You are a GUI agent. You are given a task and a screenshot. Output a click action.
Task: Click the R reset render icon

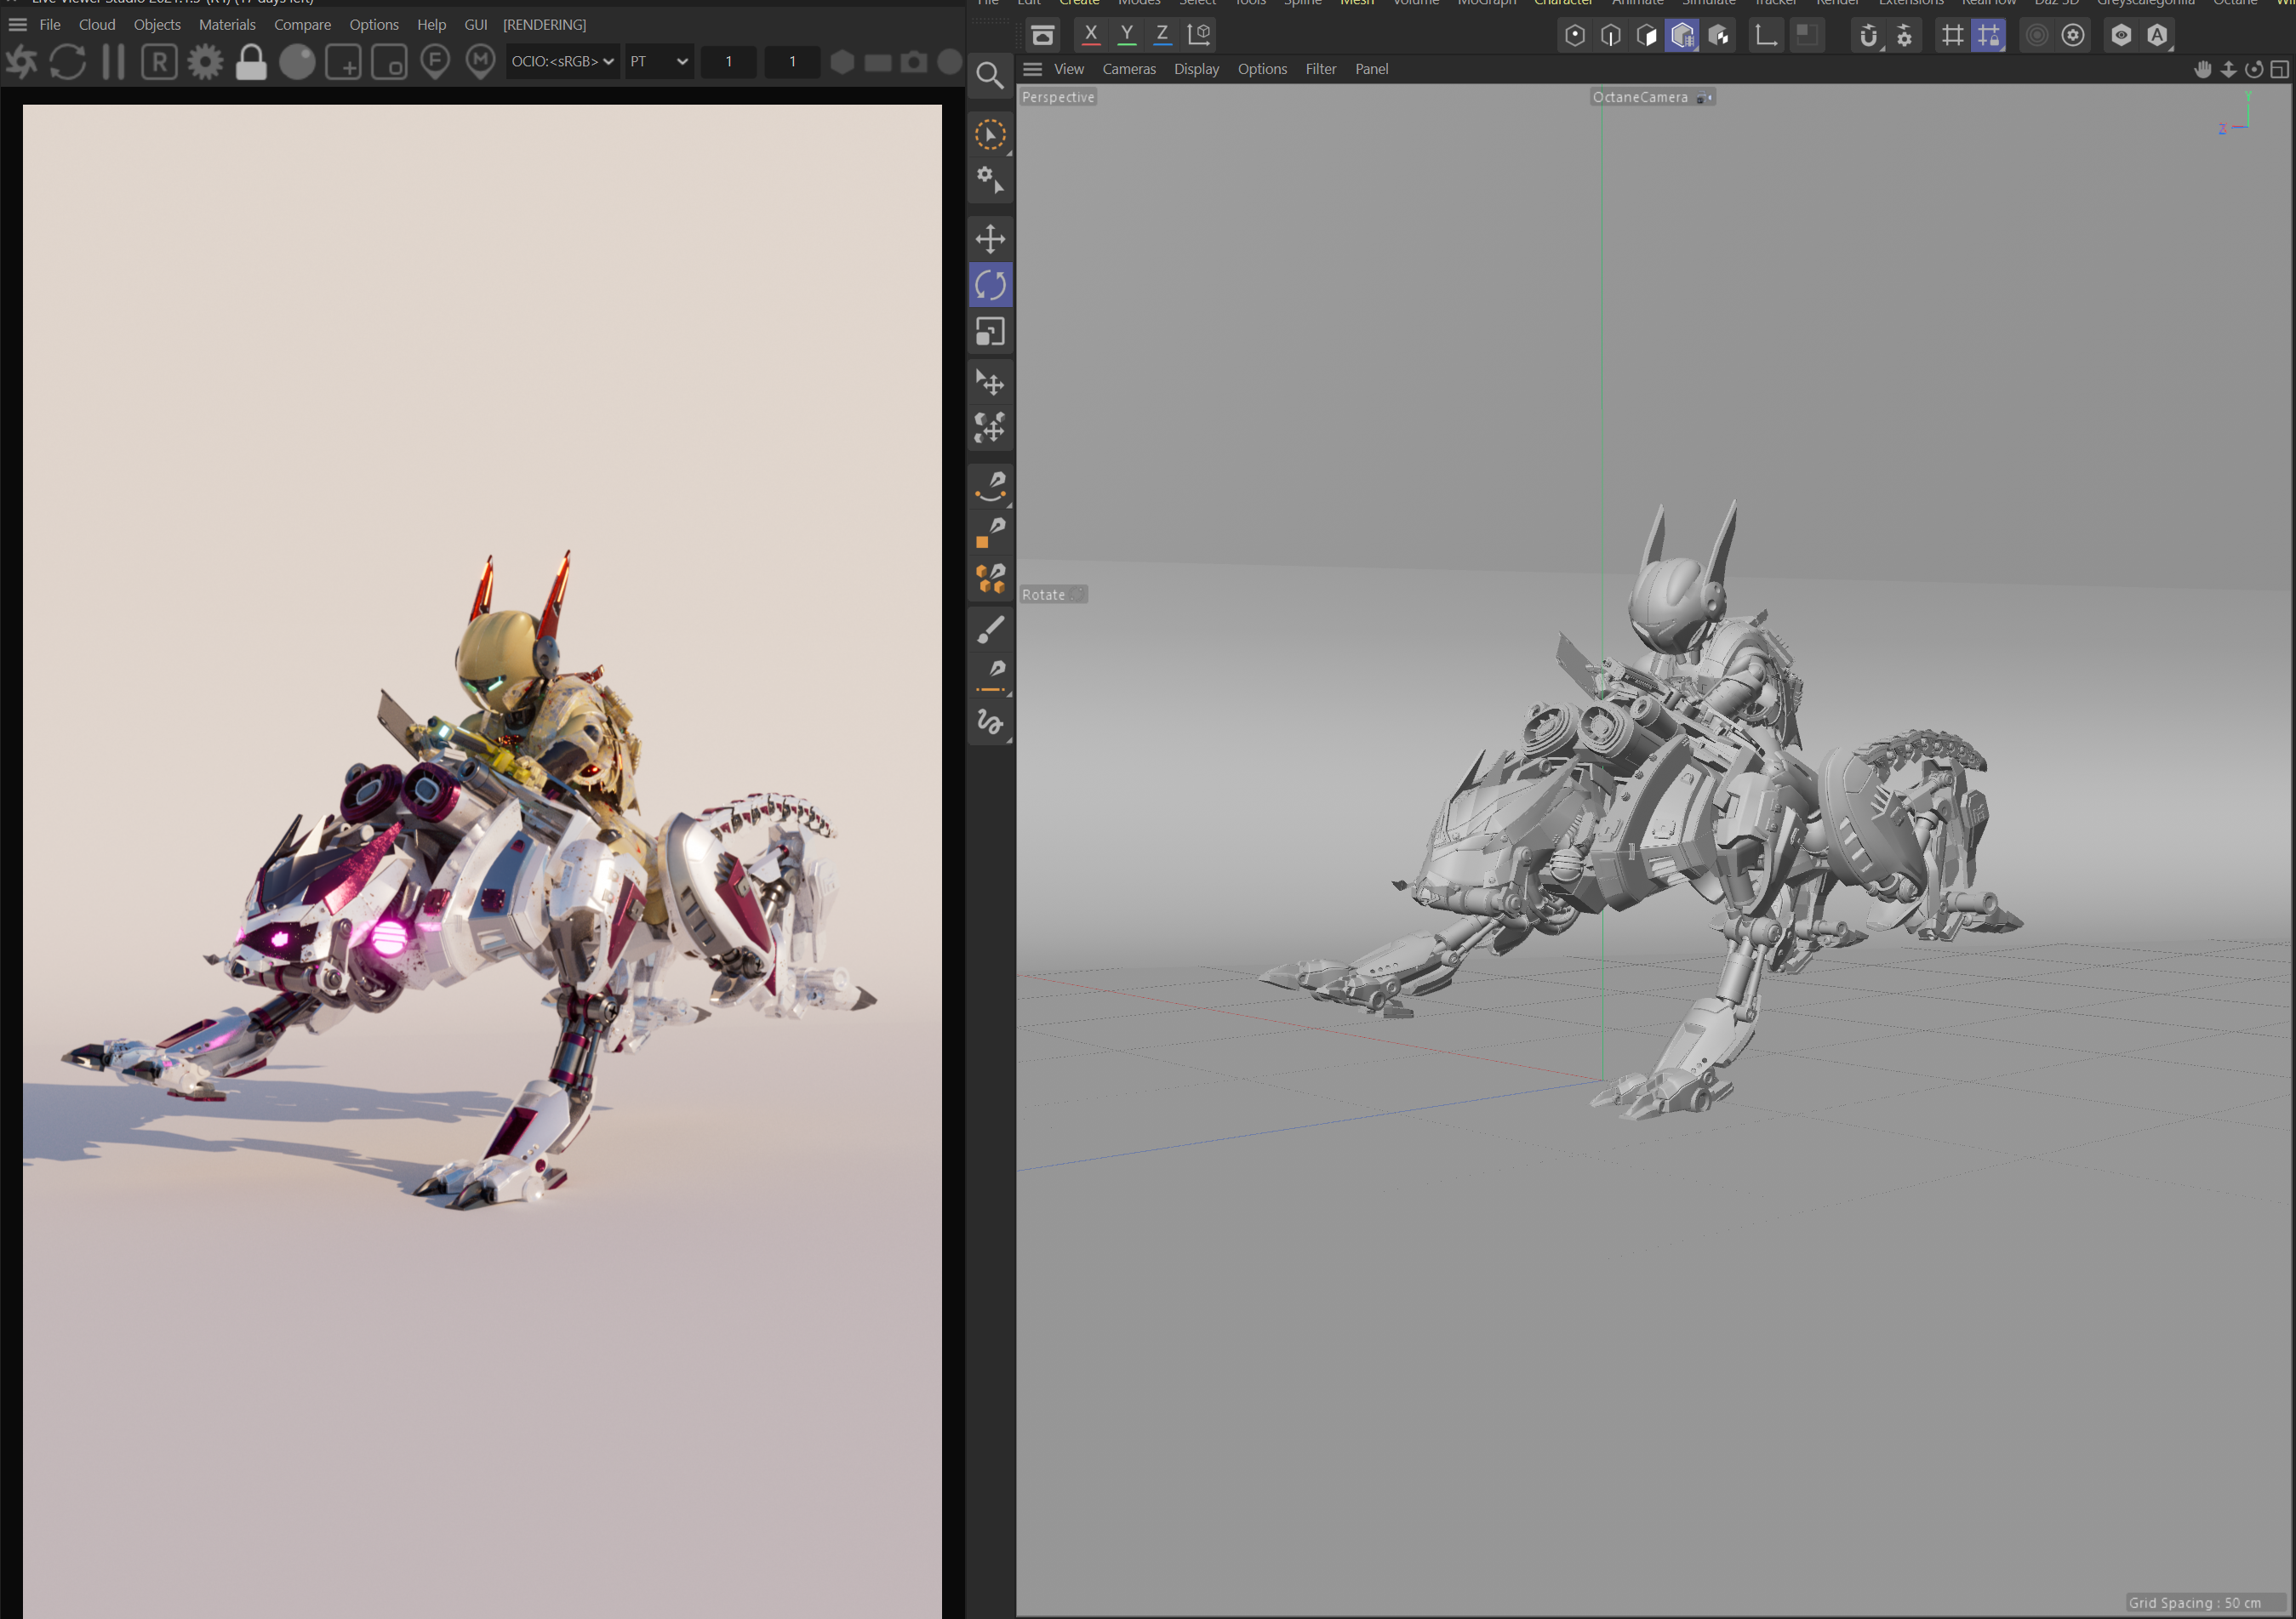159,62
